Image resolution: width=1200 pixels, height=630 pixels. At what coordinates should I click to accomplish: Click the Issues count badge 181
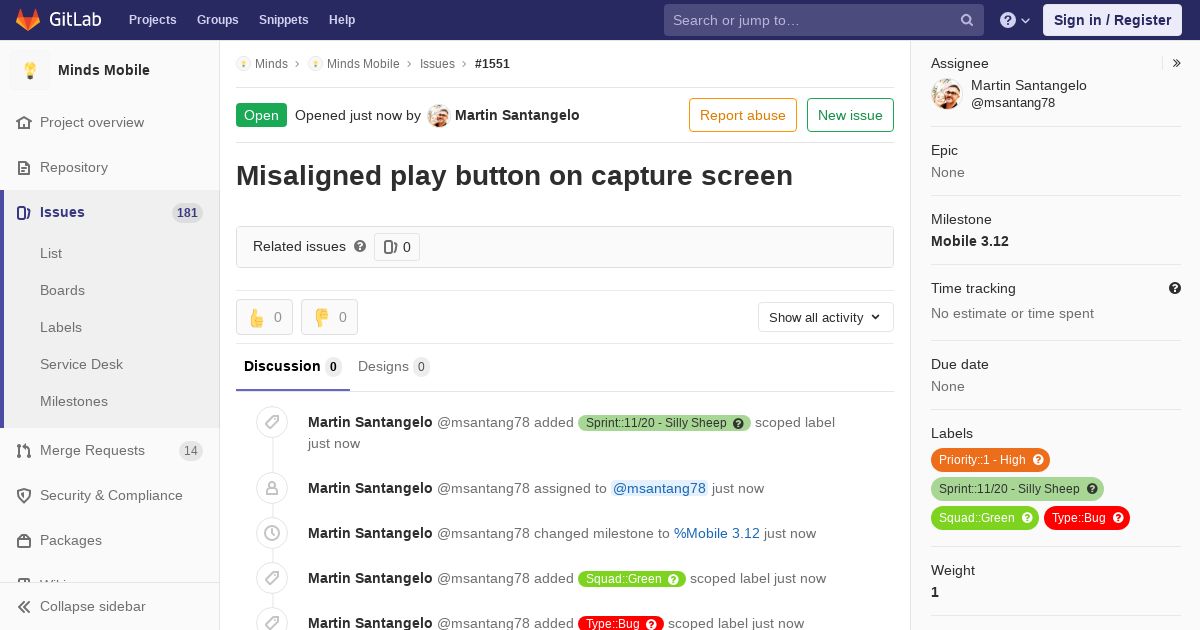click(x=187, y=212)
